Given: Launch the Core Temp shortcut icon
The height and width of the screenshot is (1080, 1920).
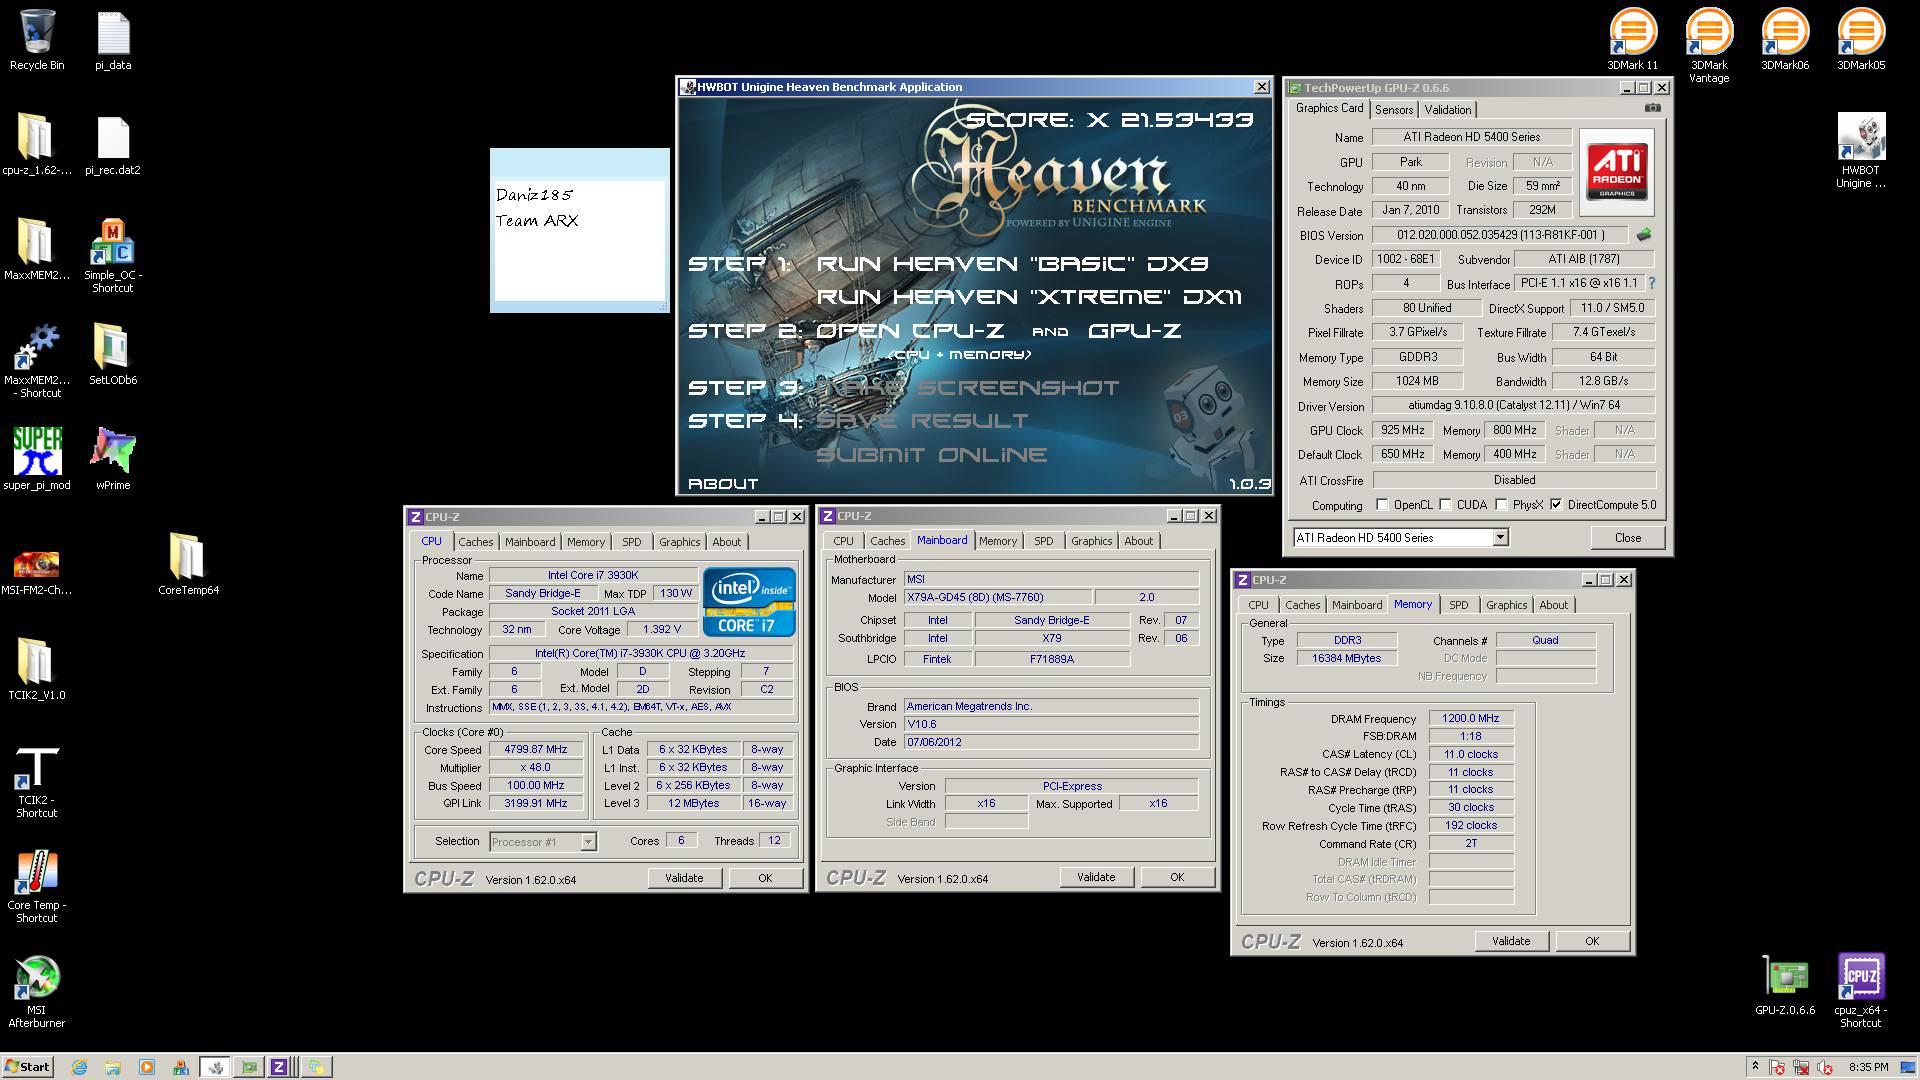Looking at the screenshot, I should 37,886.
